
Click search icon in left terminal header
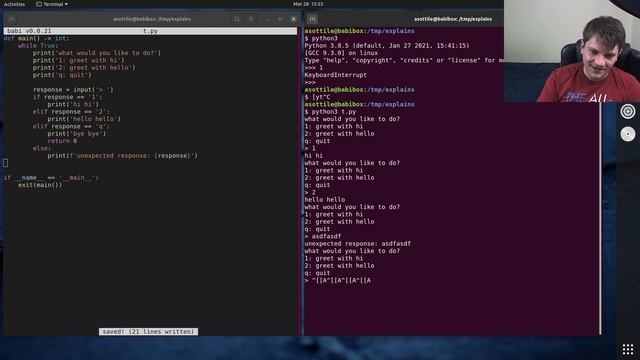point(237,19)
